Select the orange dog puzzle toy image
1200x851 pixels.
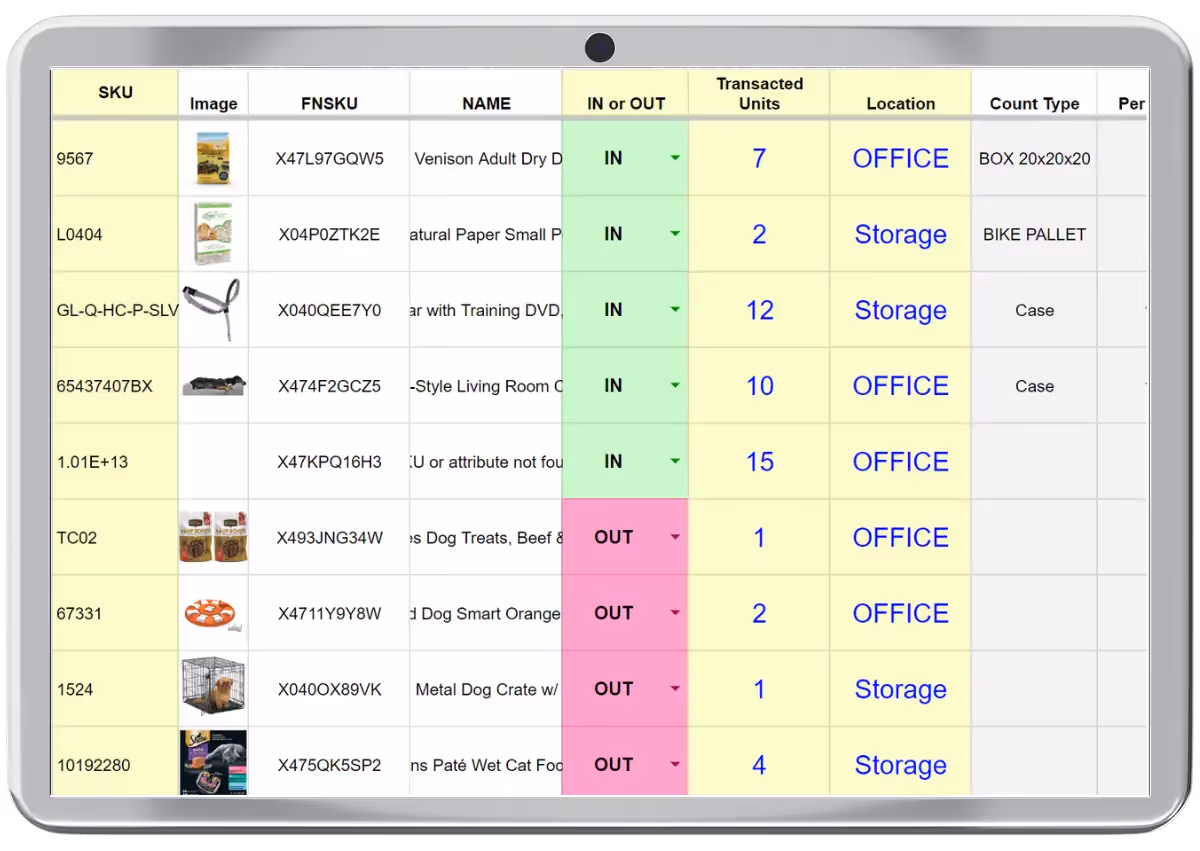click(213, 613)
